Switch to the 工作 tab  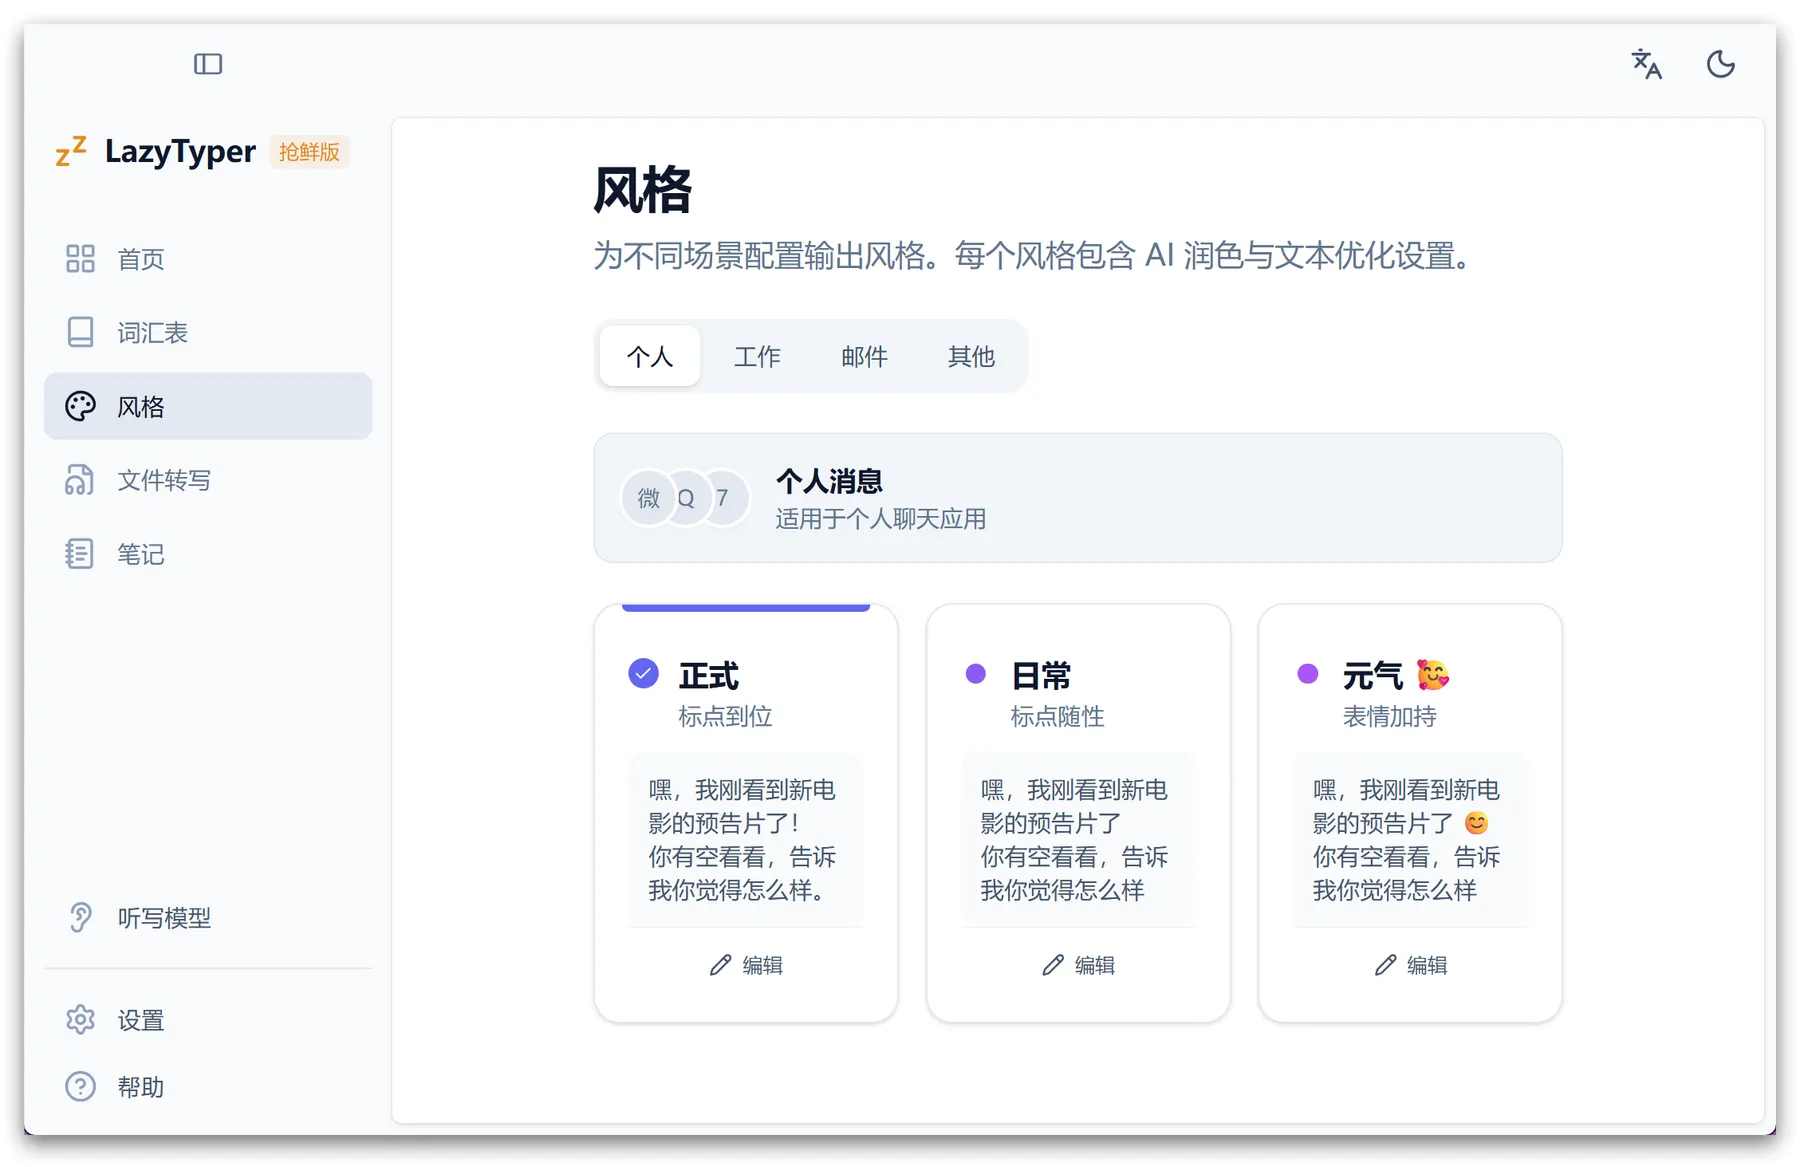pyautogui.click(x=757, y=356)
